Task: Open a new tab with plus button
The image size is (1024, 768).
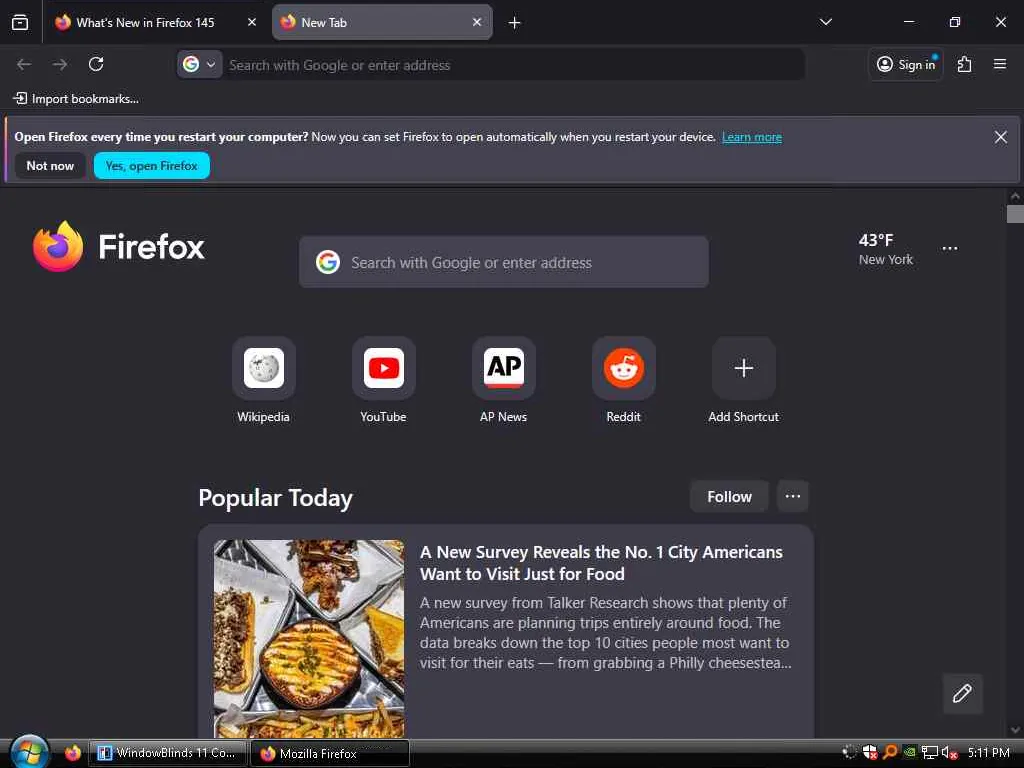Action: click(x=515, y=23)
